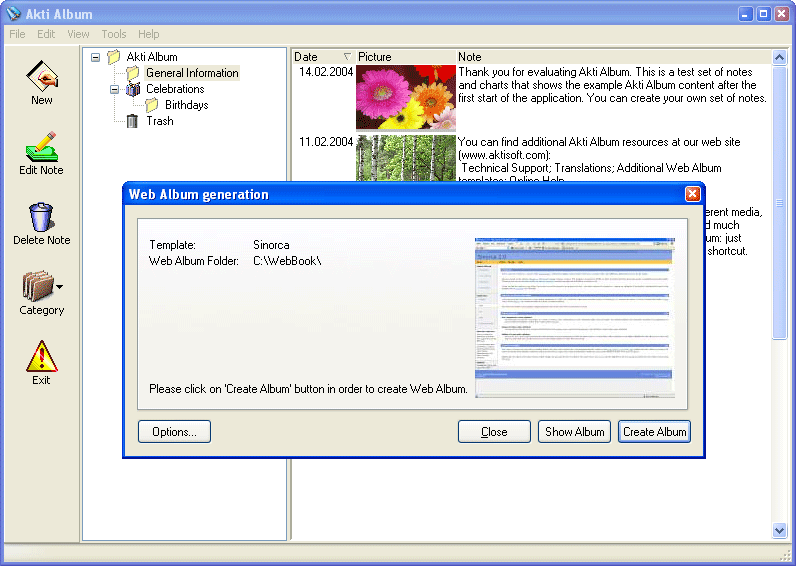Click the Birthdays folder icon
The height and width of the screenshot is (566, 796).
point(152,105)
